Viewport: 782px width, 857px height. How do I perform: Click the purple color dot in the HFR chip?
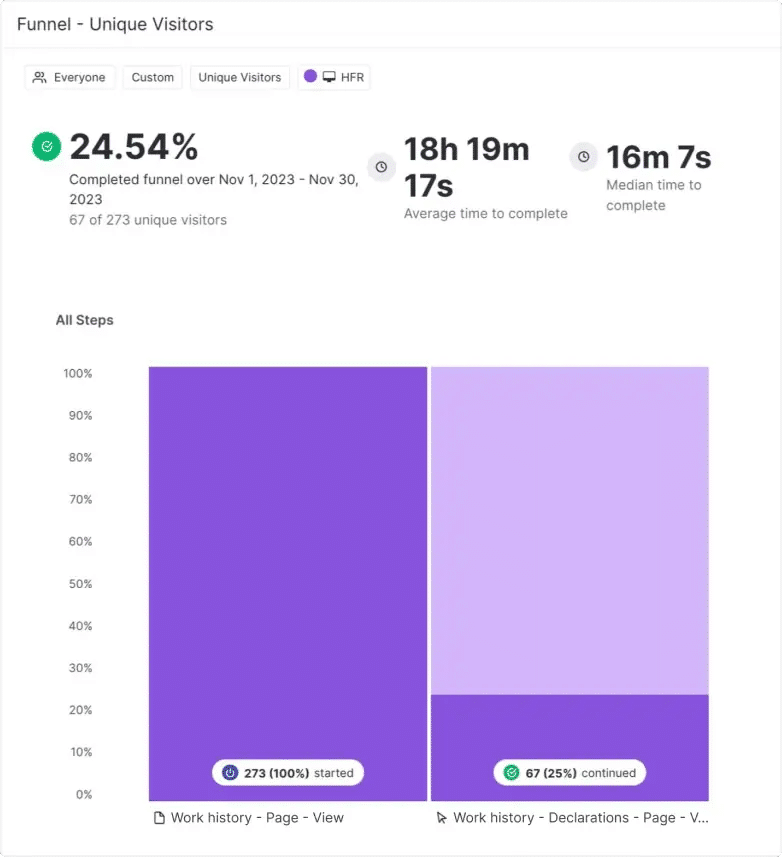tap(310, 77)
